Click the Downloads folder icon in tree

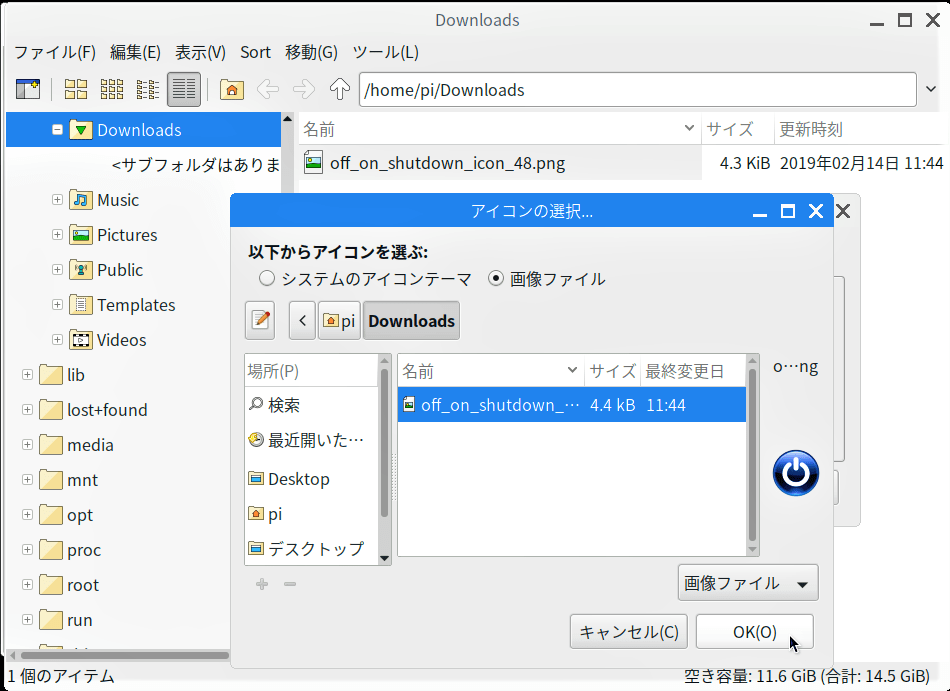pos(81,130)
